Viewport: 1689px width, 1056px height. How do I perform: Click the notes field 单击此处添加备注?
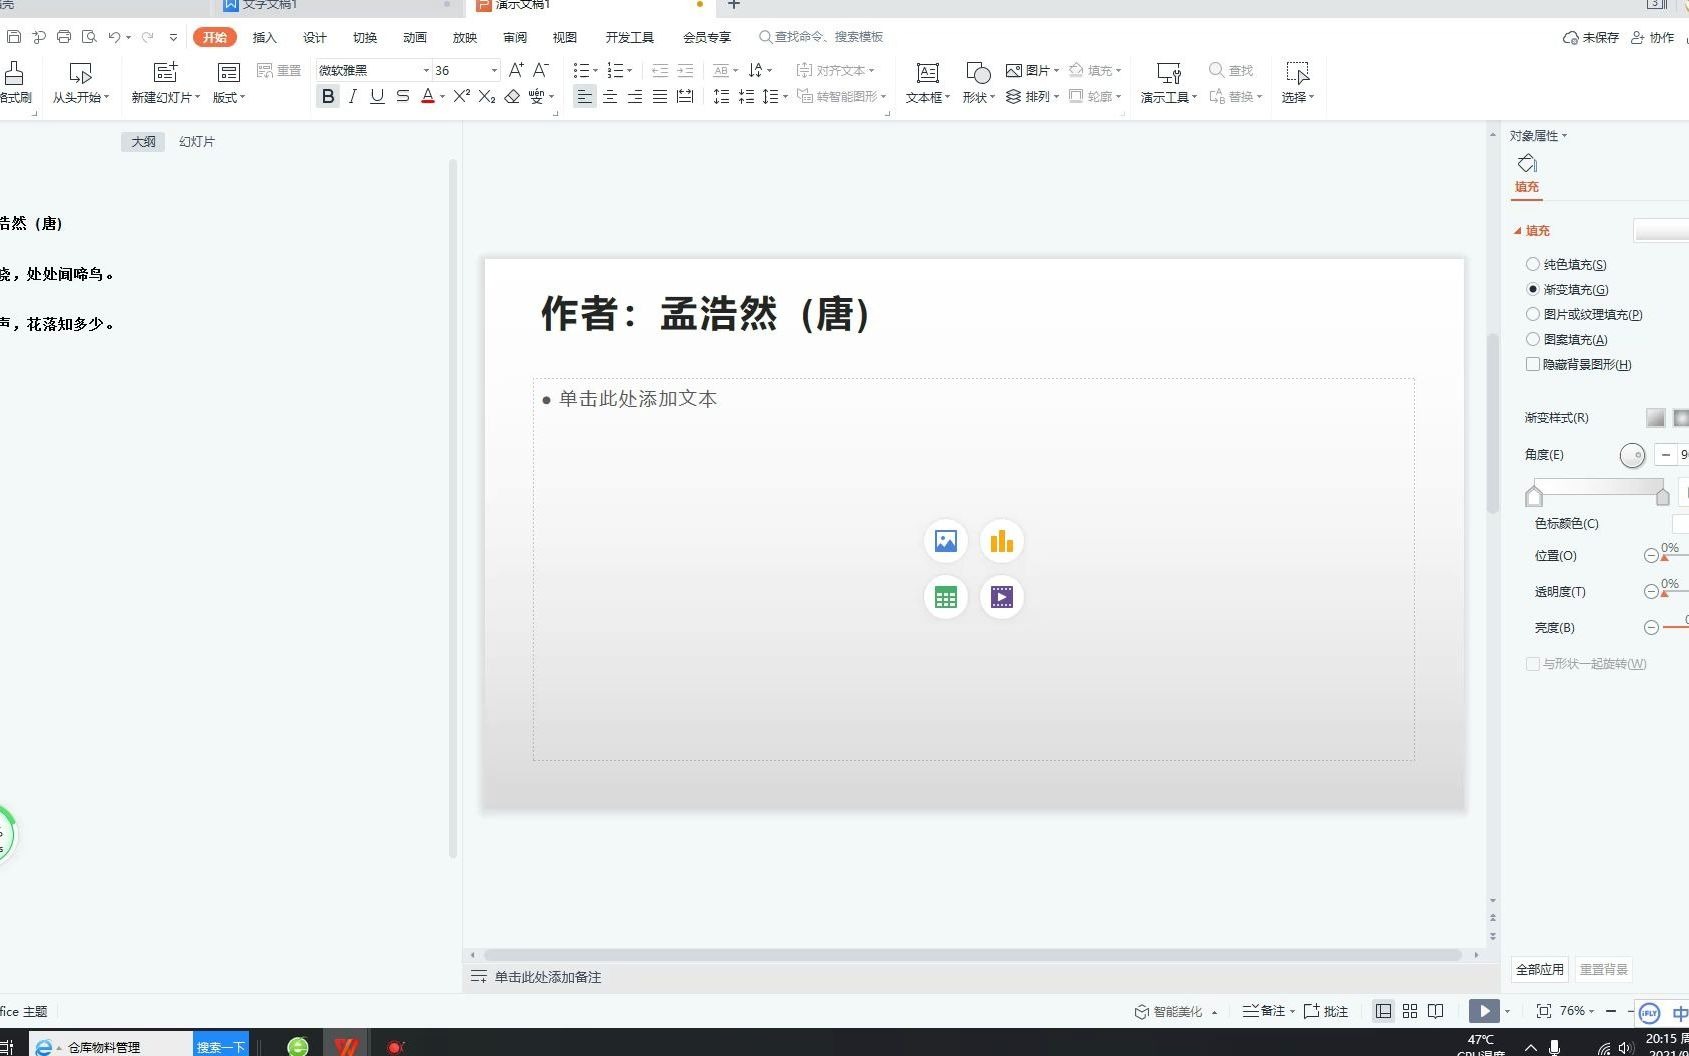548,977
